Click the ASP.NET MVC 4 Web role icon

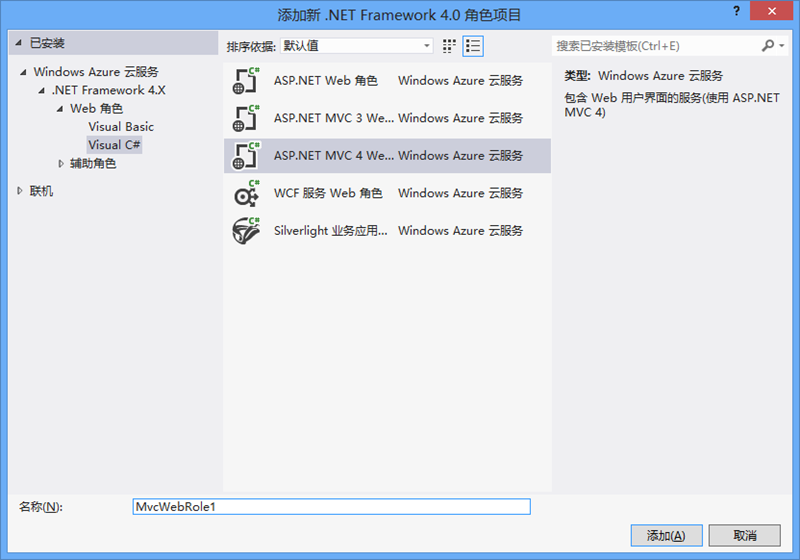(246, 156)
